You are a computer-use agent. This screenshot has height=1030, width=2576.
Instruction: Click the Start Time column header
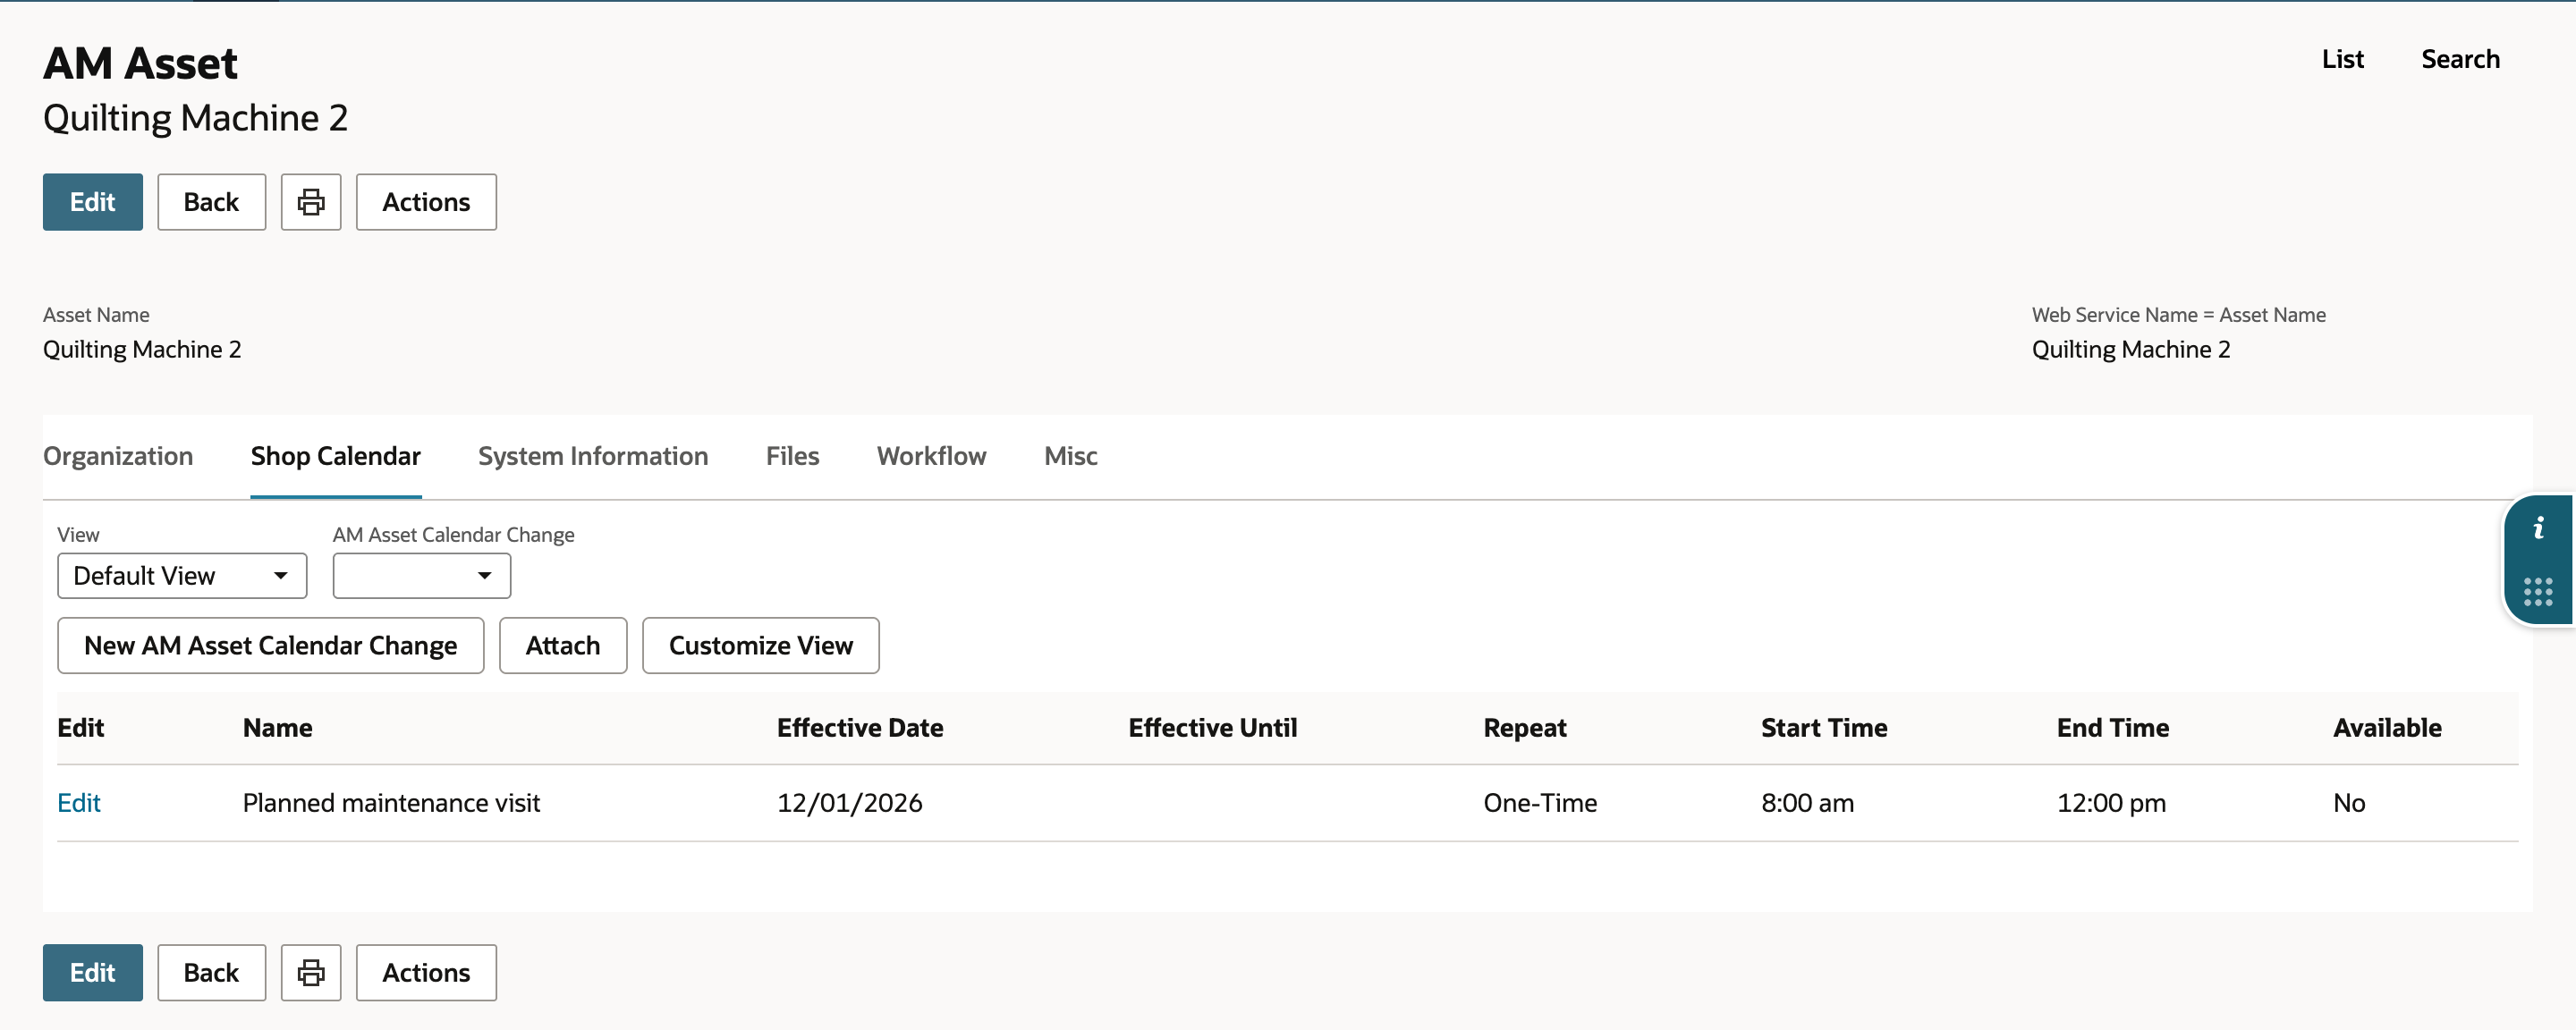pos(1824,728)
